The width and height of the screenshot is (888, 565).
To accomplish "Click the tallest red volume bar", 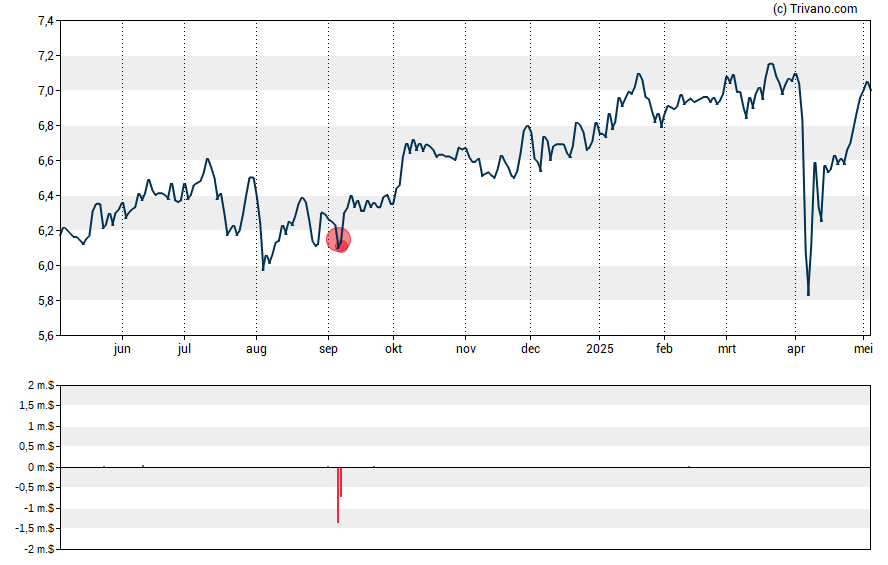I will tap(338, 495).
